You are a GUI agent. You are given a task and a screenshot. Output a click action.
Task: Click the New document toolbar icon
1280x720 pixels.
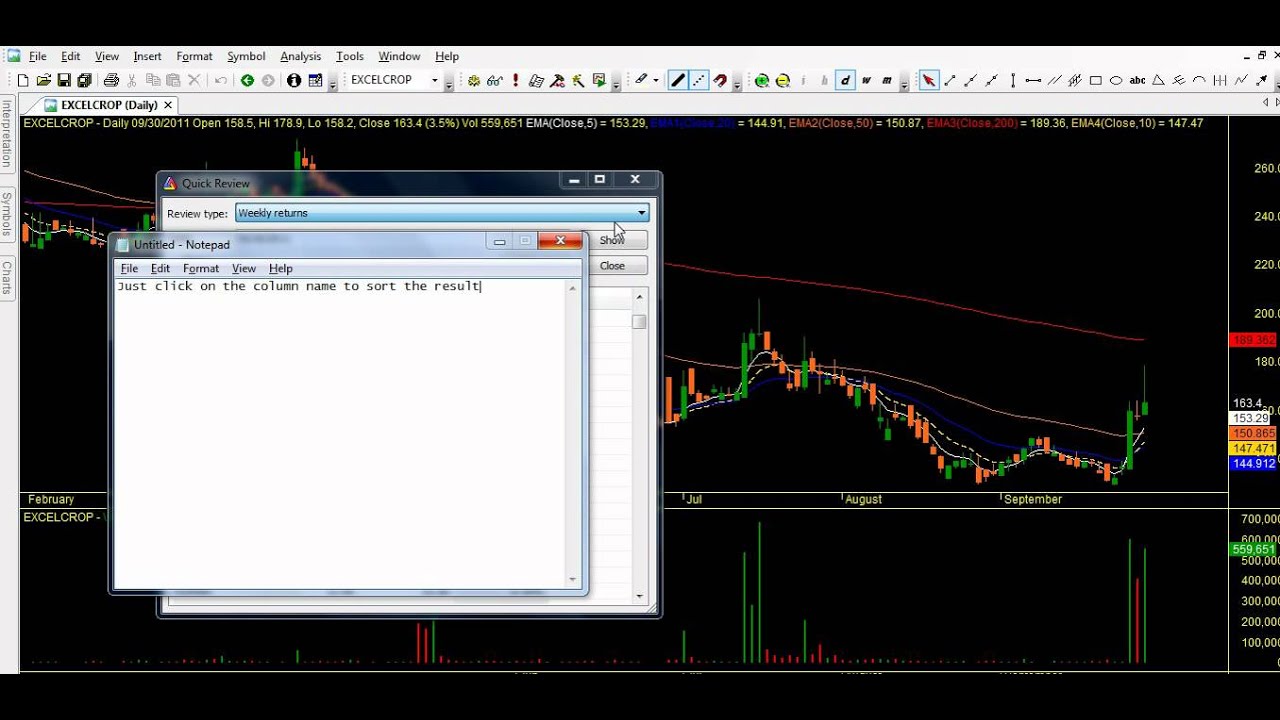pyautogui.click(x=22, y=80)
